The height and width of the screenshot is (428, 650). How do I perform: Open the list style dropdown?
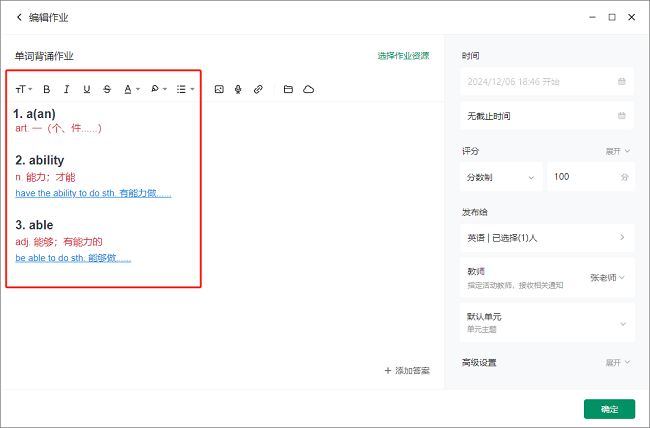(x=185, y=89)
